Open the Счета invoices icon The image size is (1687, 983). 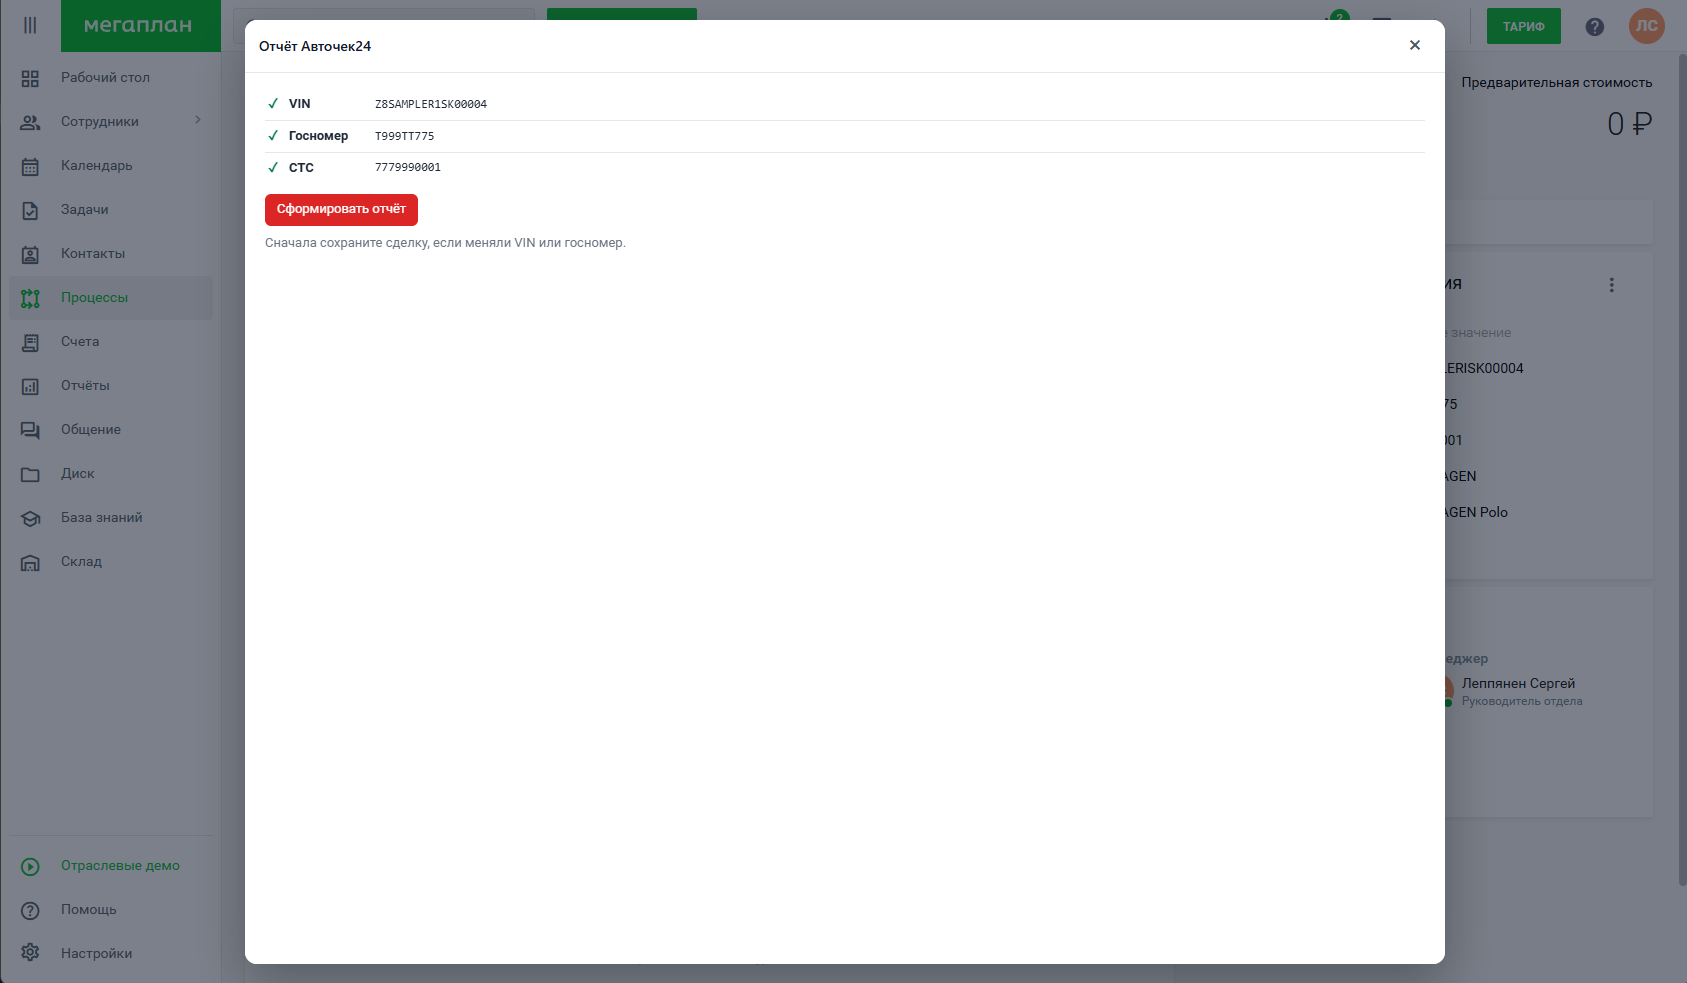pos(30,342)
